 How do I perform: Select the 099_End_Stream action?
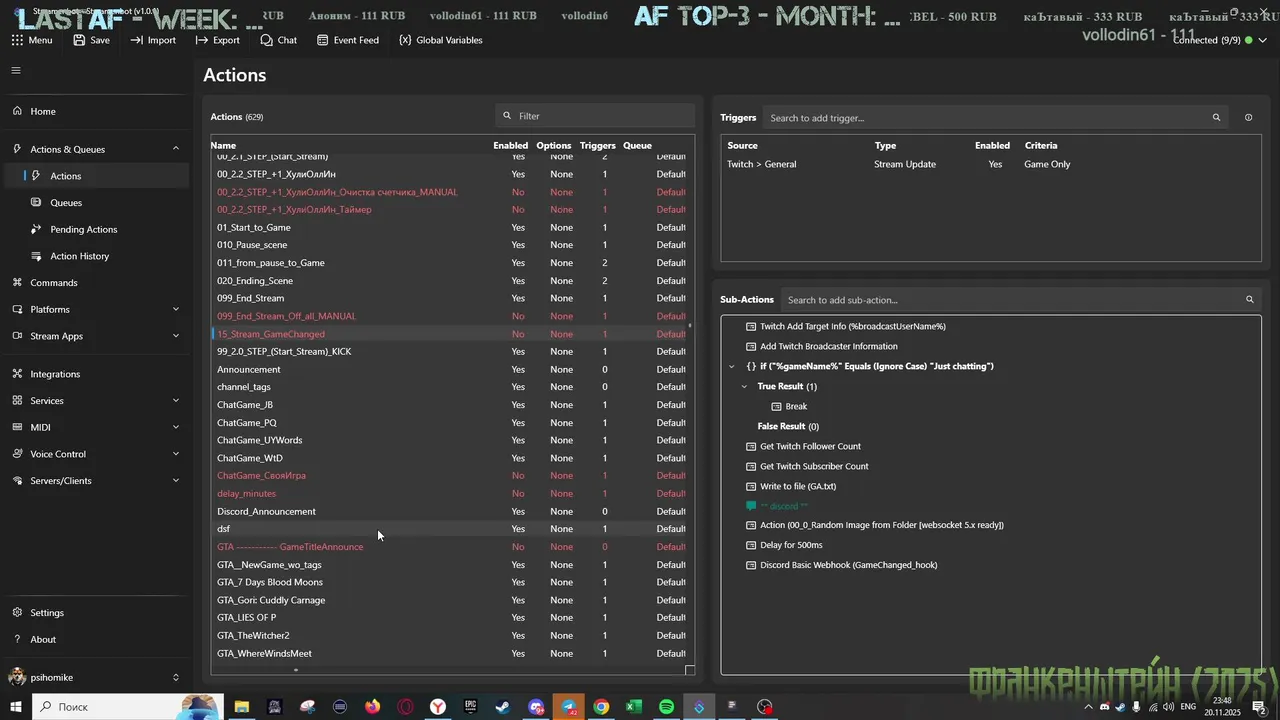[x=448, y=298]
